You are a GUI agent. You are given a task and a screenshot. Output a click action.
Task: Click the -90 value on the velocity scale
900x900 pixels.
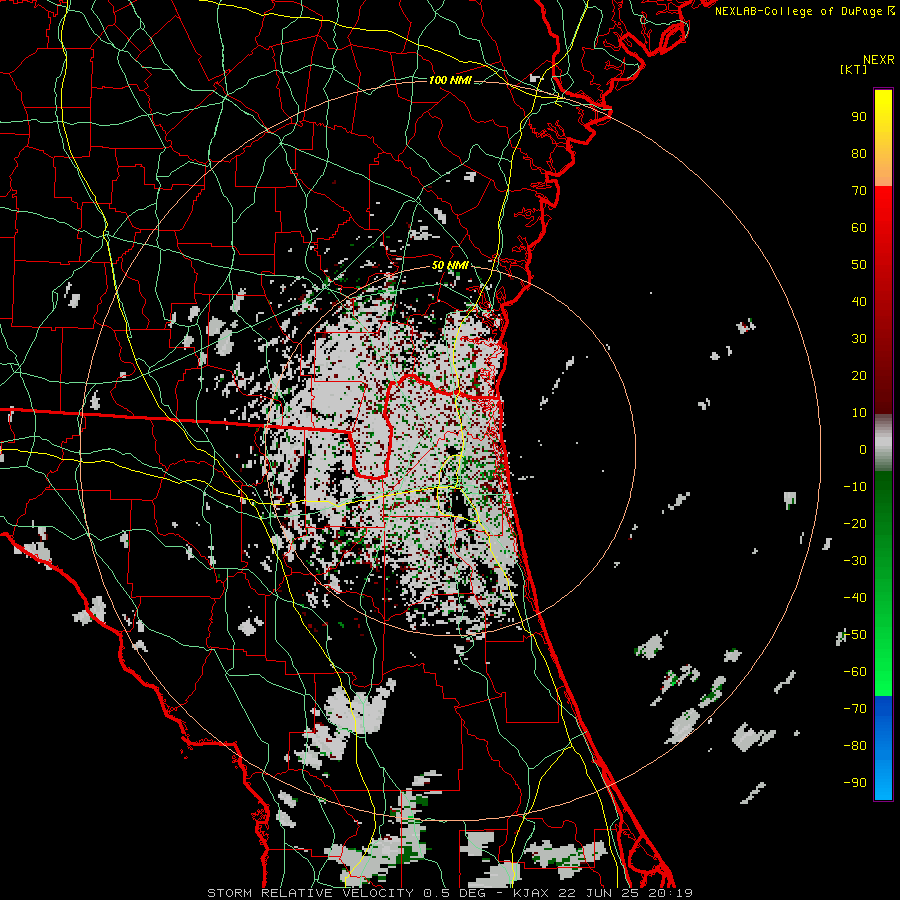point(855,783)
